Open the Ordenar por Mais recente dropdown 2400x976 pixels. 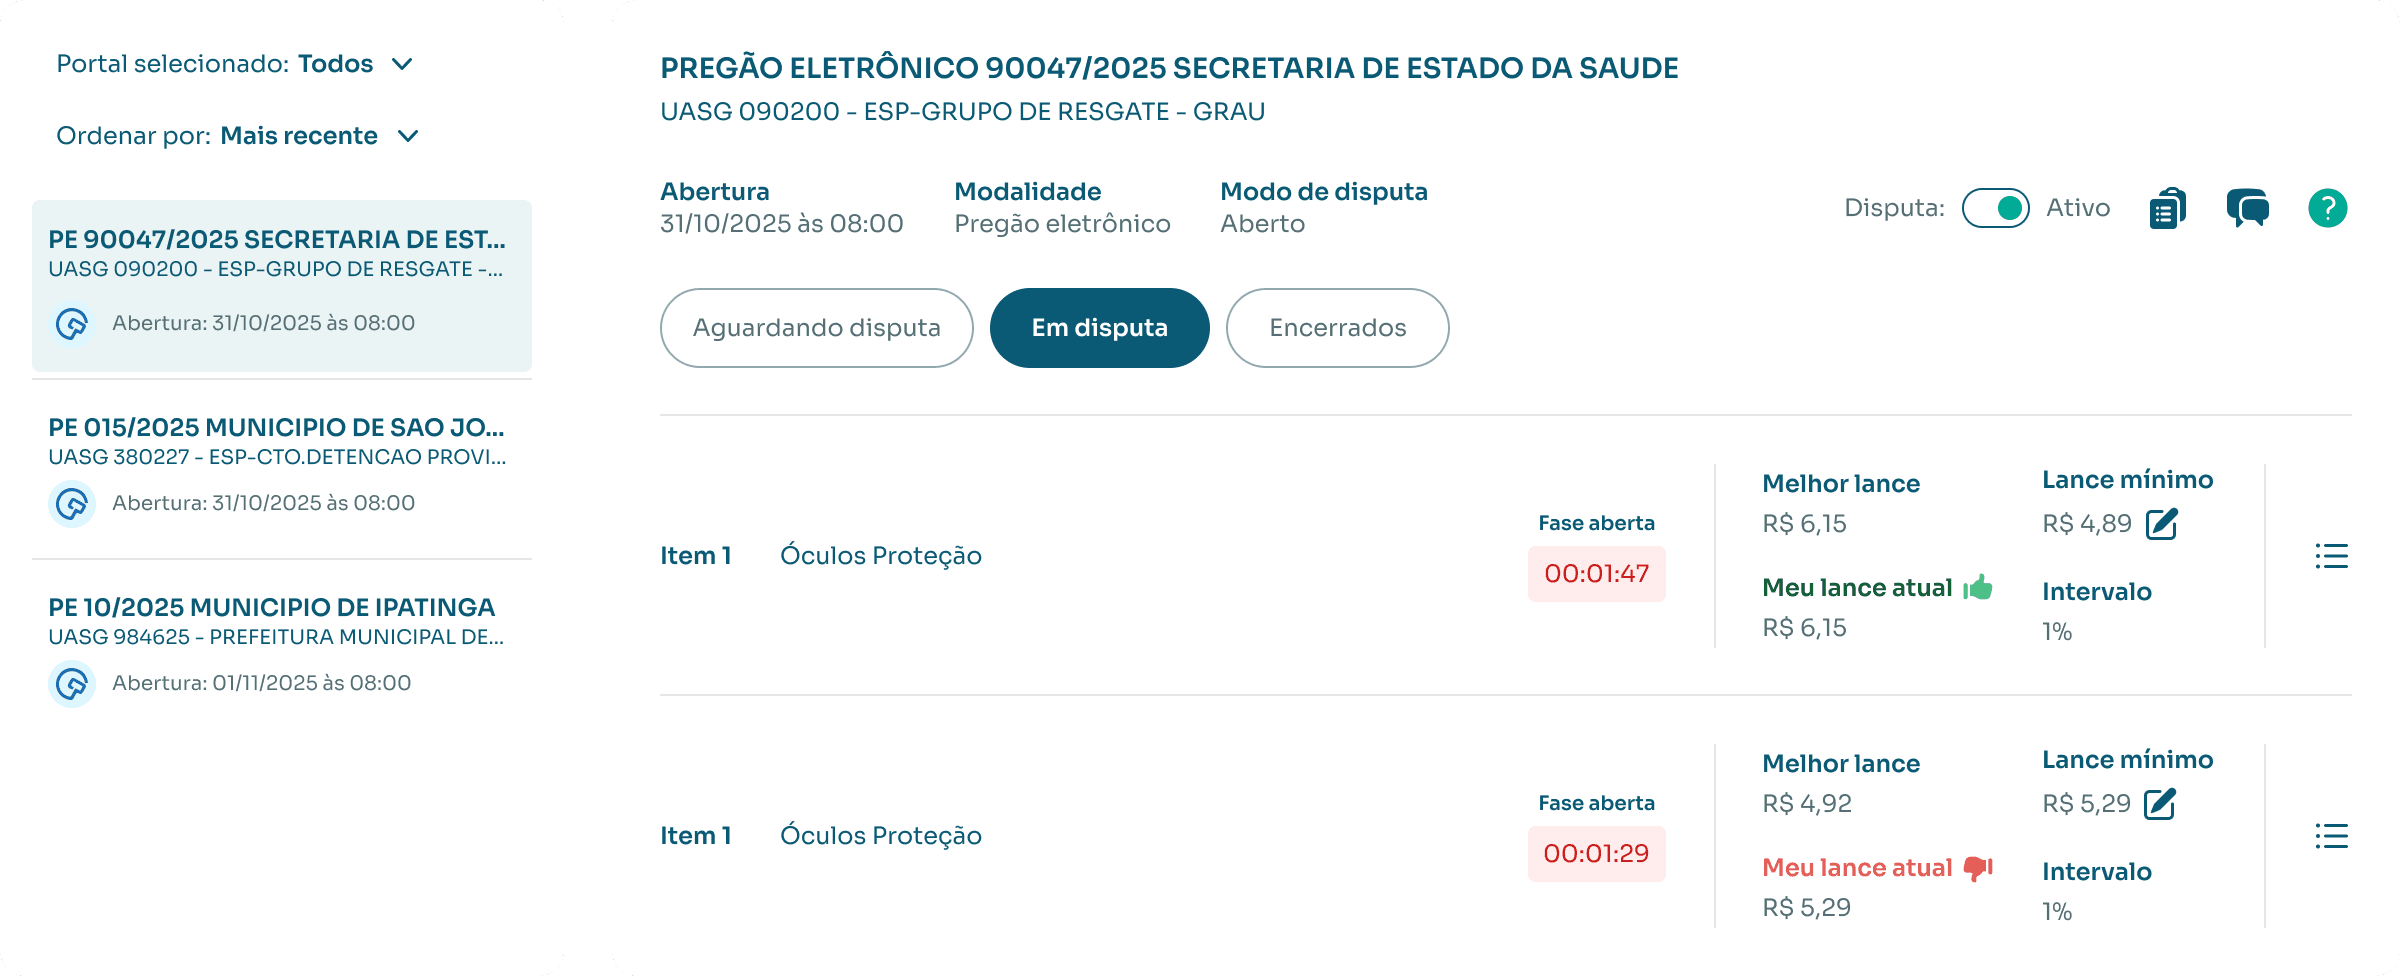click(407, 136)
